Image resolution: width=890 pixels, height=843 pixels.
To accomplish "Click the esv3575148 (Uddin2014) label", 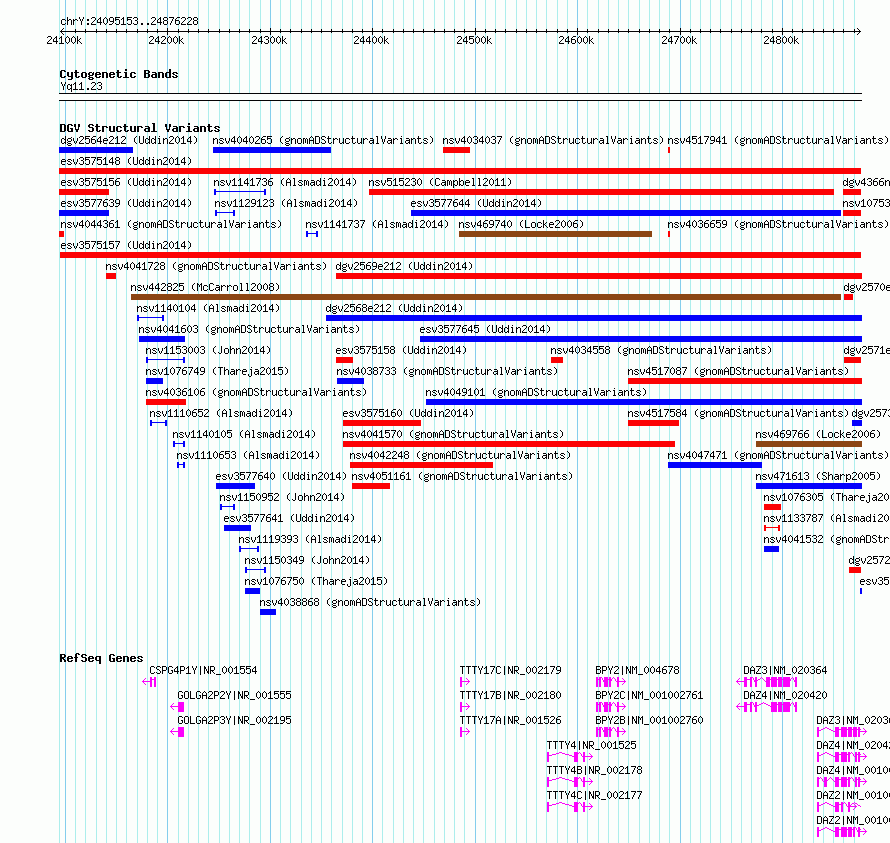I will tap(126, 161).
